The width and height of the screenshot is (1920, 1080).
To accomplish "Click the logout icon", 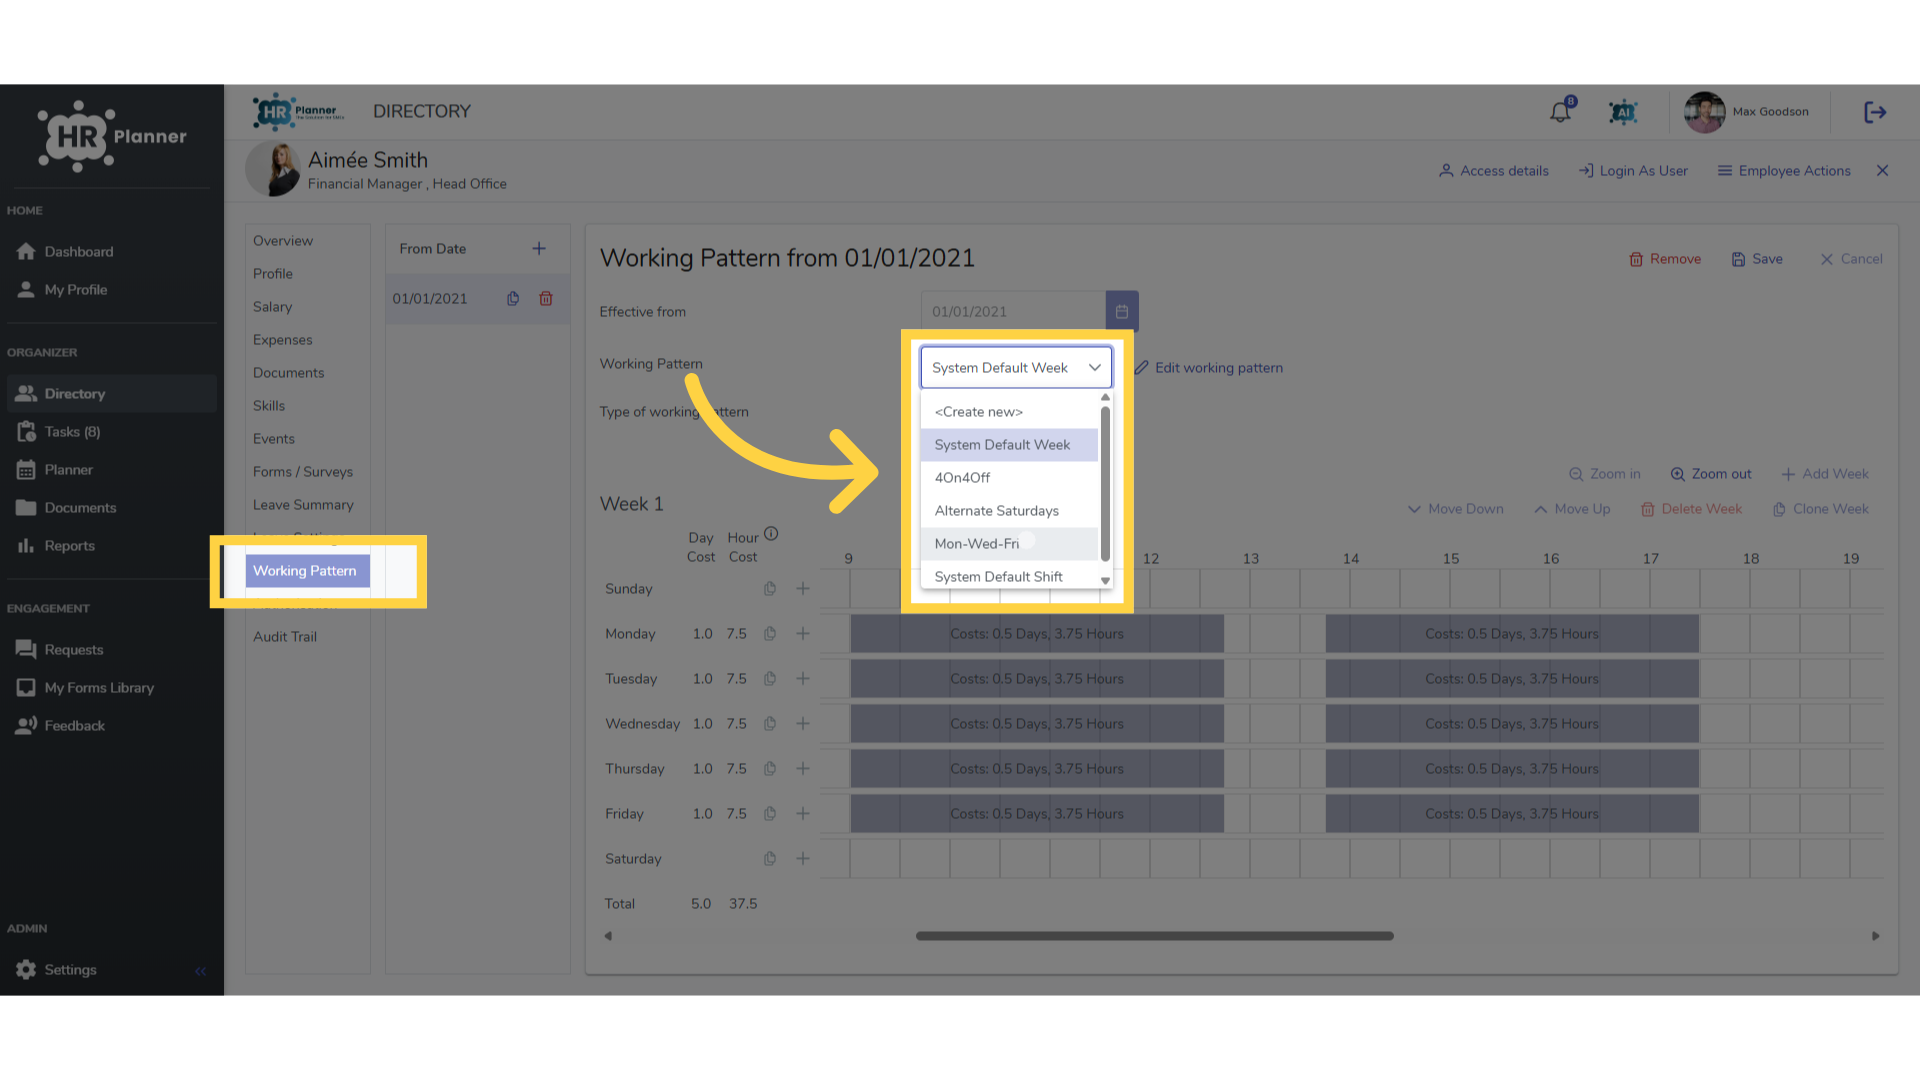I will point(1875,112).
